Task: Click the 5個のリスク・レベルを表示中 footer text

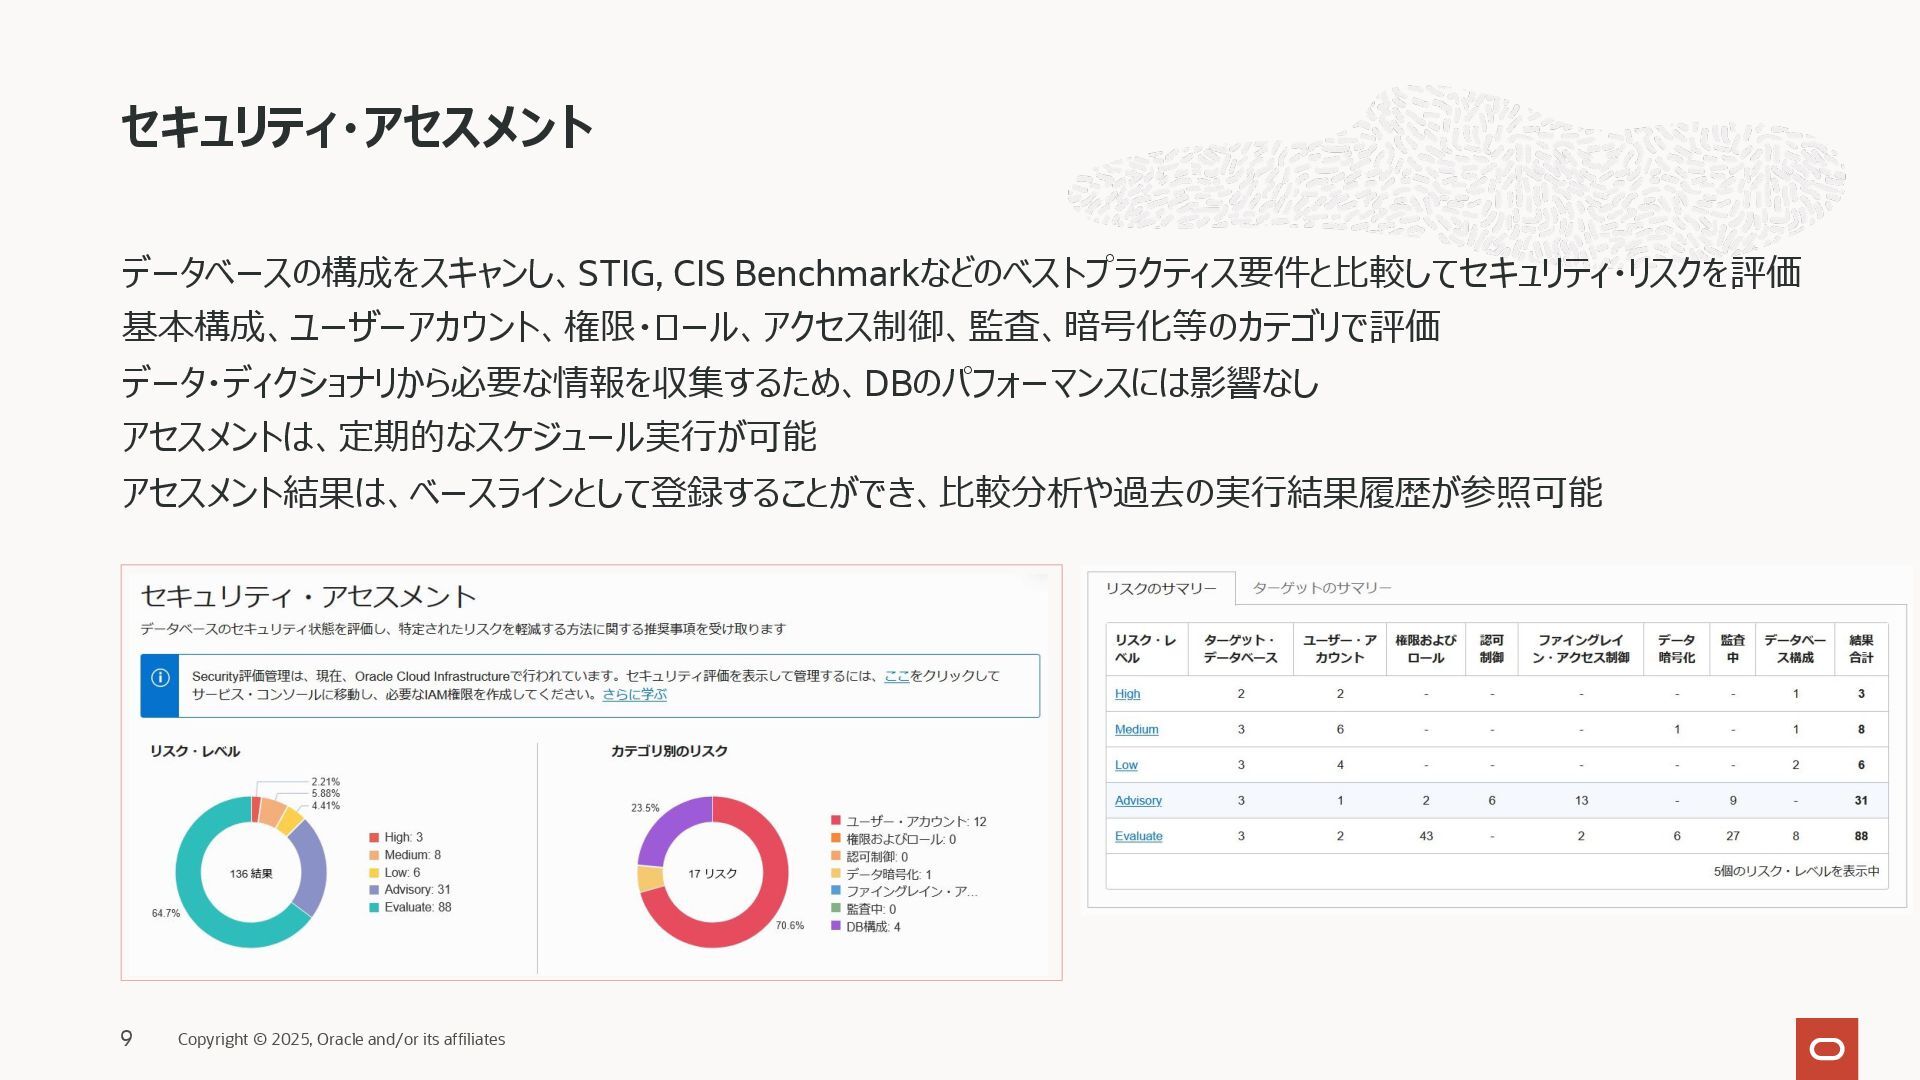Action: point(1796,872)
